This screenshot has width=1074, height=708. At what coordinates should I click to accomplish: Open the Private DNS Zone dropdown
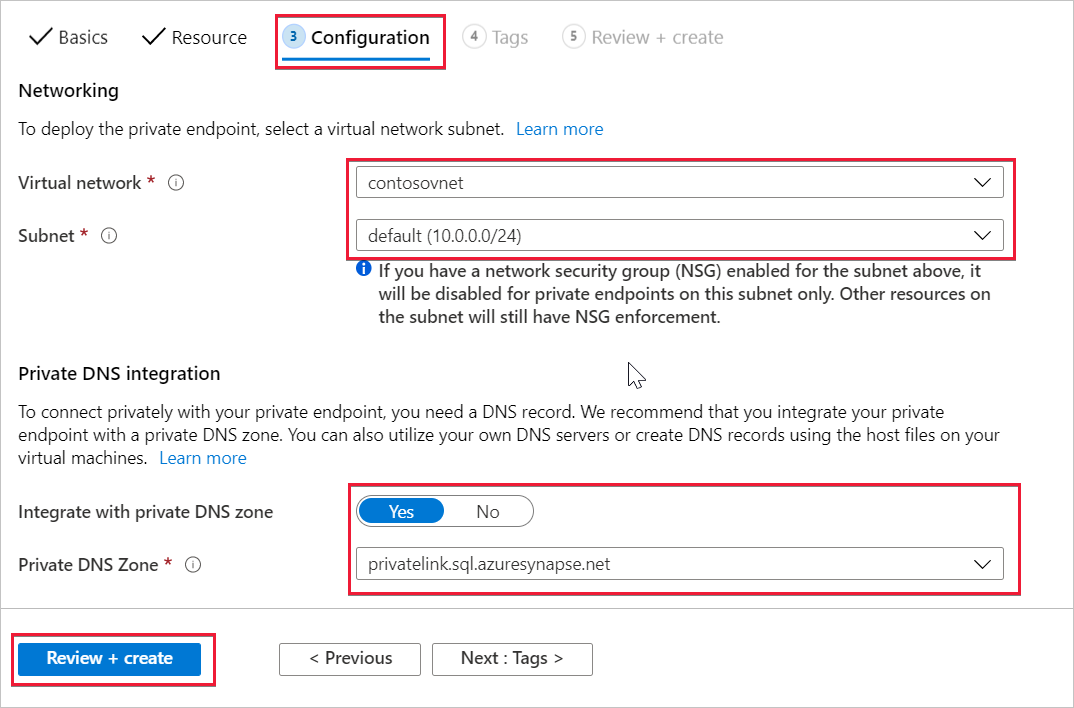coord(679,564)
